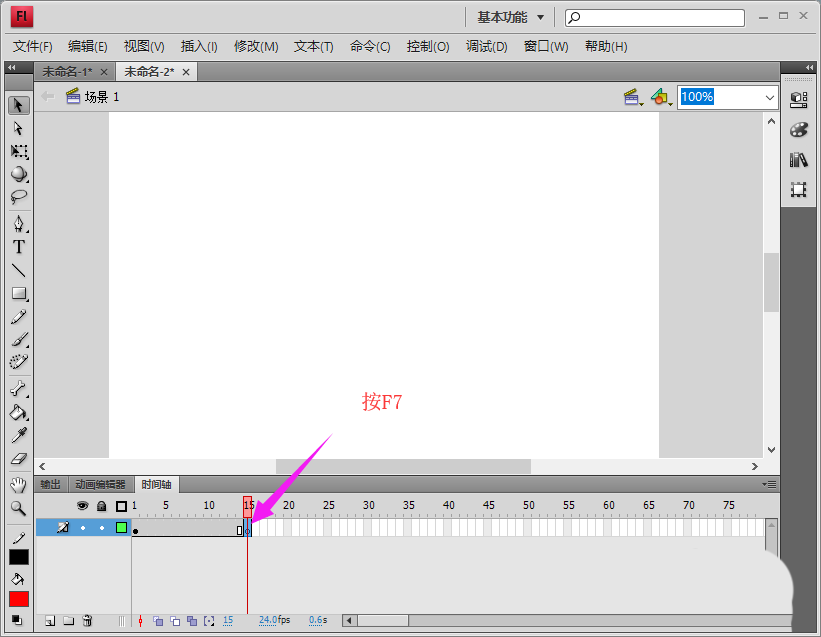This screenshot has width=821, height=637.
Task: Open the 编辑(E) menu
Action: [x=87, y=47]
